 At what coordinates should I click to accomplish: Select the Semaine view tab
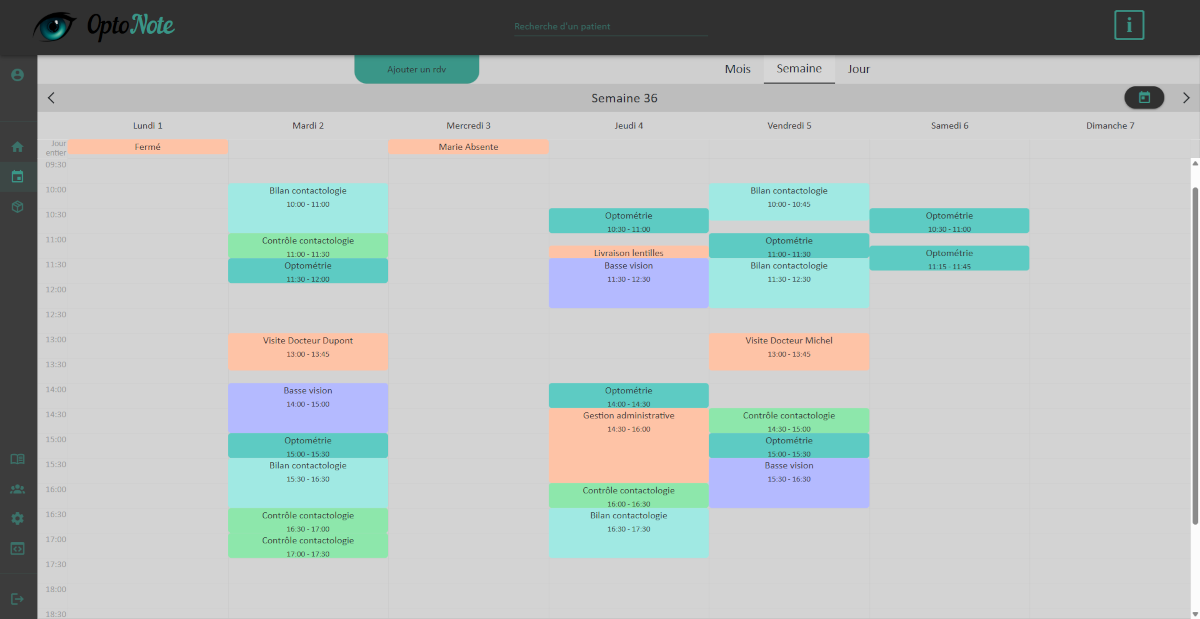799,69
